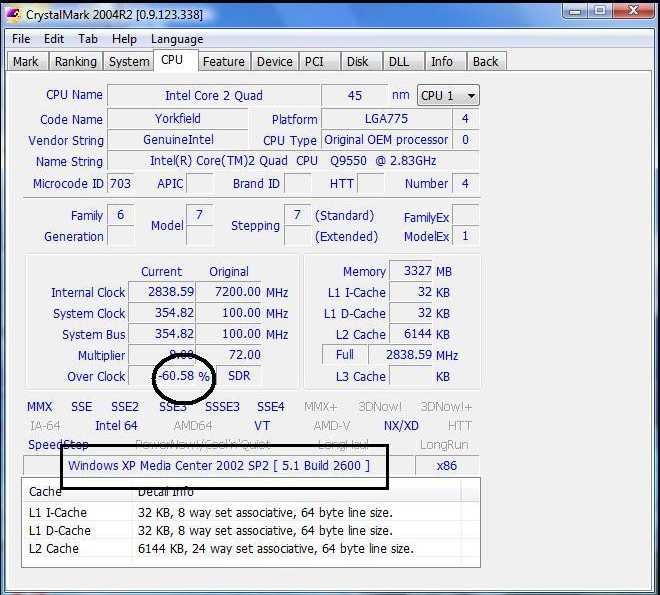Maximize the CrystalMark window

600,11
